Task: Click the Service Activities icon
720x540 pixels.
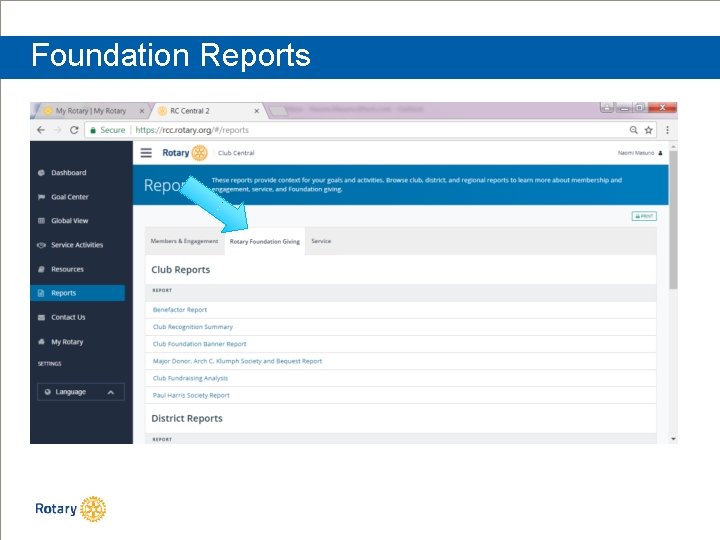Action: pyautogui.click(x=41, y=245)
